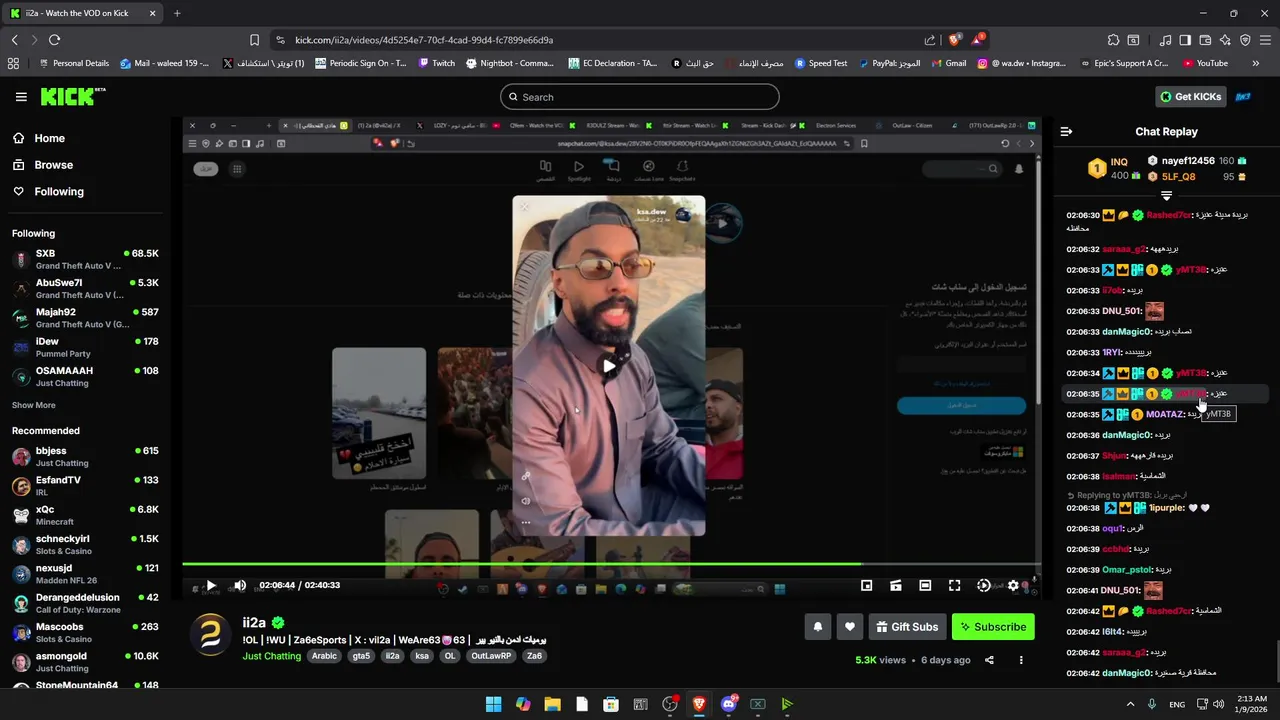The image size is (1280, 720).
Task: Open the Twitch bookmark
Action: [x=436, y=63]
